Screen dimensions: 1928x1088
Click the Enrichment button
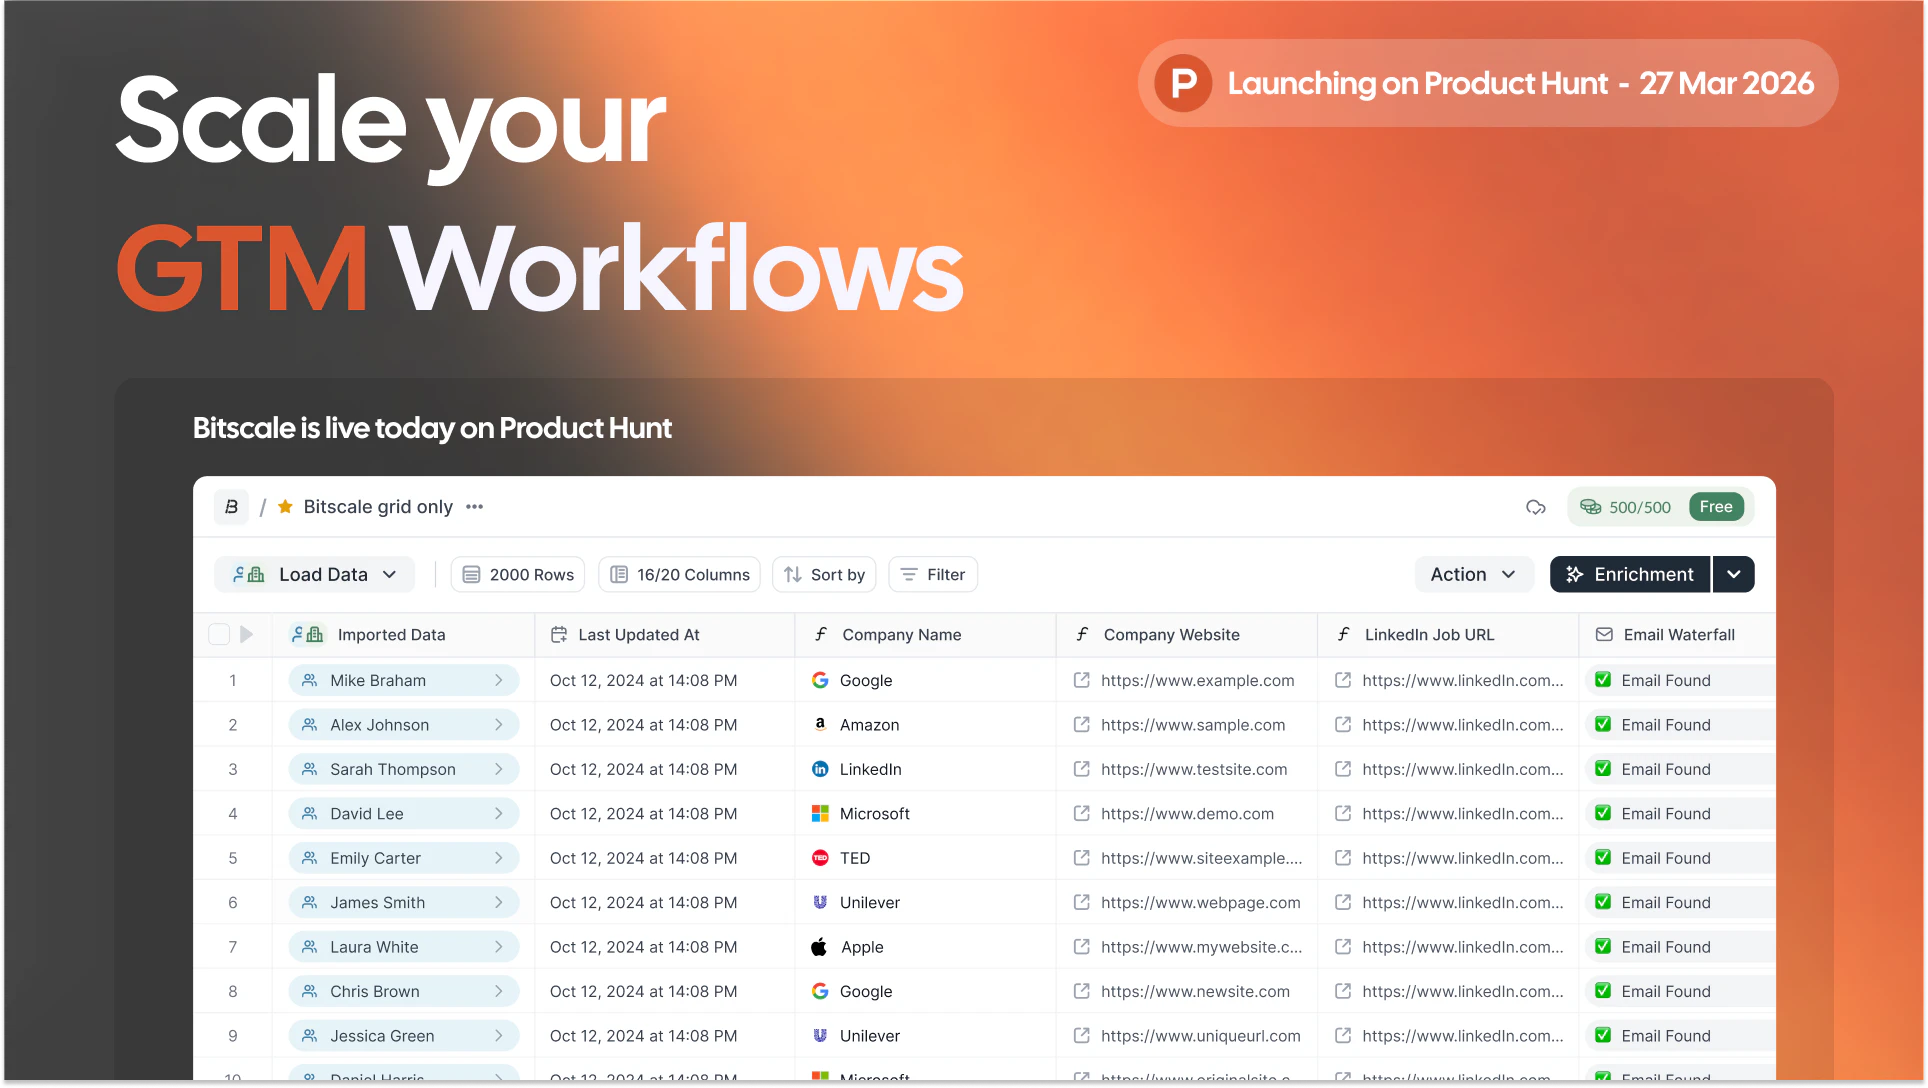click(x=1630, y=574)
